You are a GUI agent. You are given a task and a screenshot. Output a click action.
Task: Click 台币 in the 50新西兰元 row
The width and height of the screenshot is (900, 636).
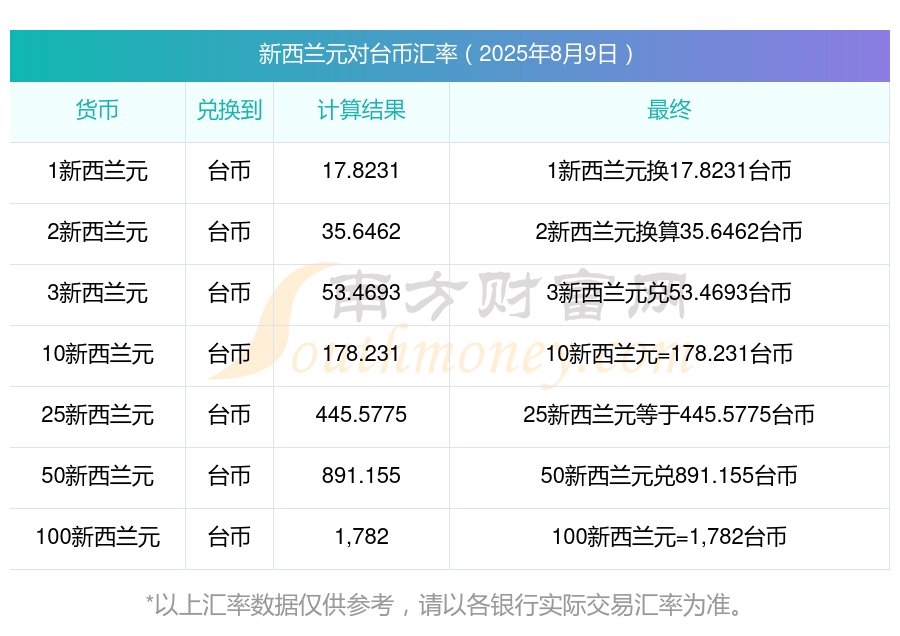click(x=229, y=476)
